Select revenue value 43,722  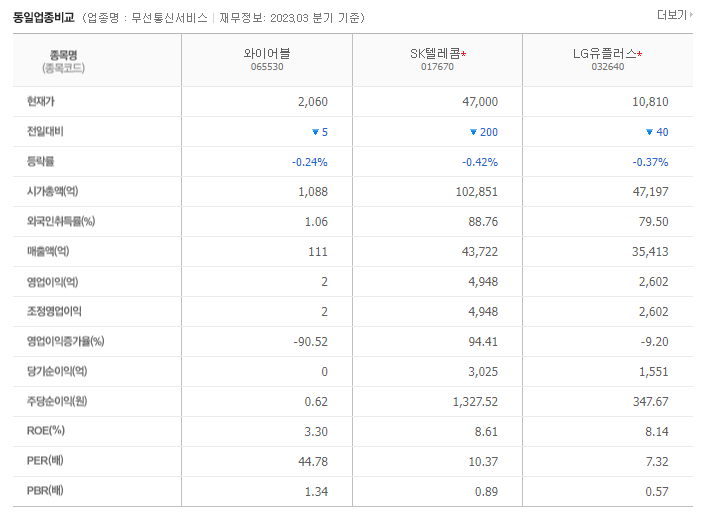click(480, 252)
